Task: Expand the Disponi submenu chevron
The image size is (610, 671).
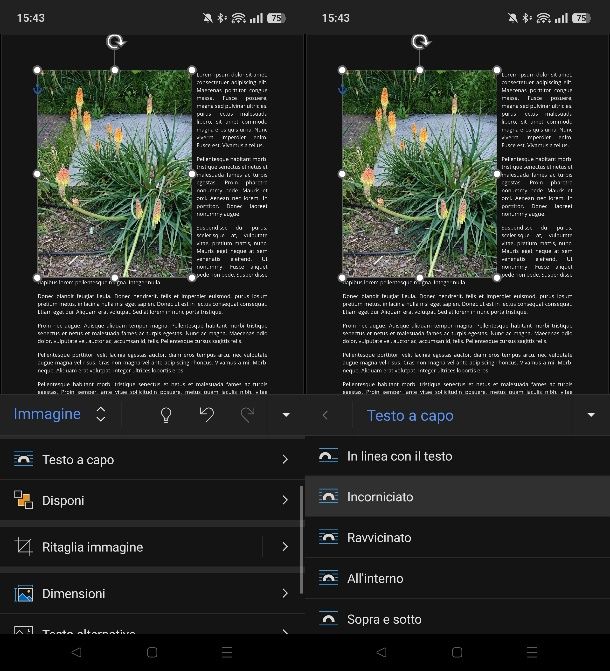Action: [285, 500]
